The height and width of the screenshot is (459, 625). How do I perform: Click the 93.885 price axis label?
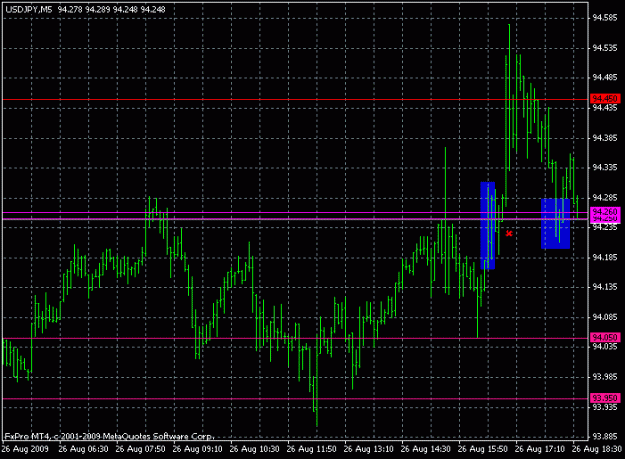pos(605,436)
